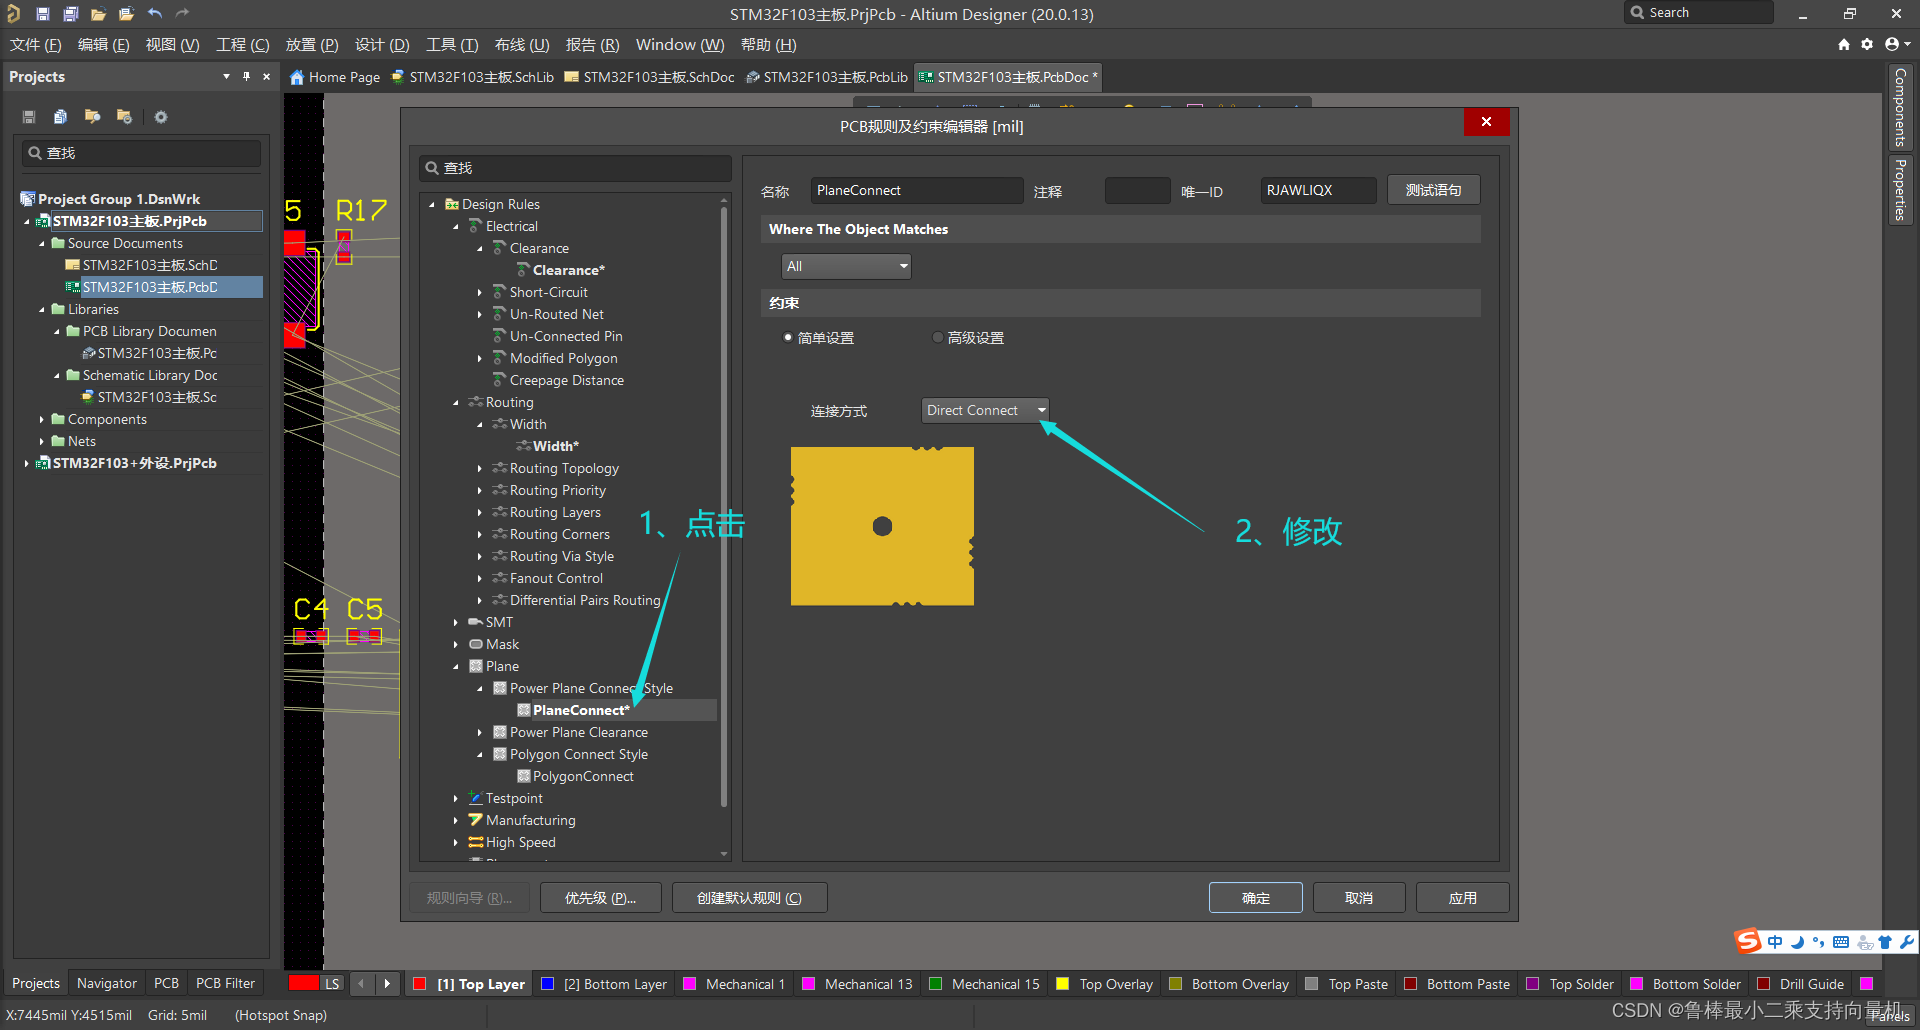Click 创建默认规则 create default rules button
This screenshot has height=1030, width=1920.
(750, 898)
